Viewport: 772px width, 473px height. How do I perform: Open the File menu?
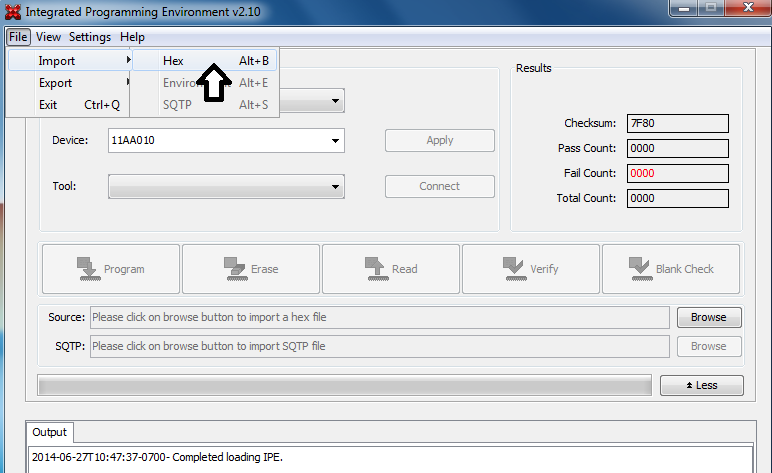tap(18, 37)
